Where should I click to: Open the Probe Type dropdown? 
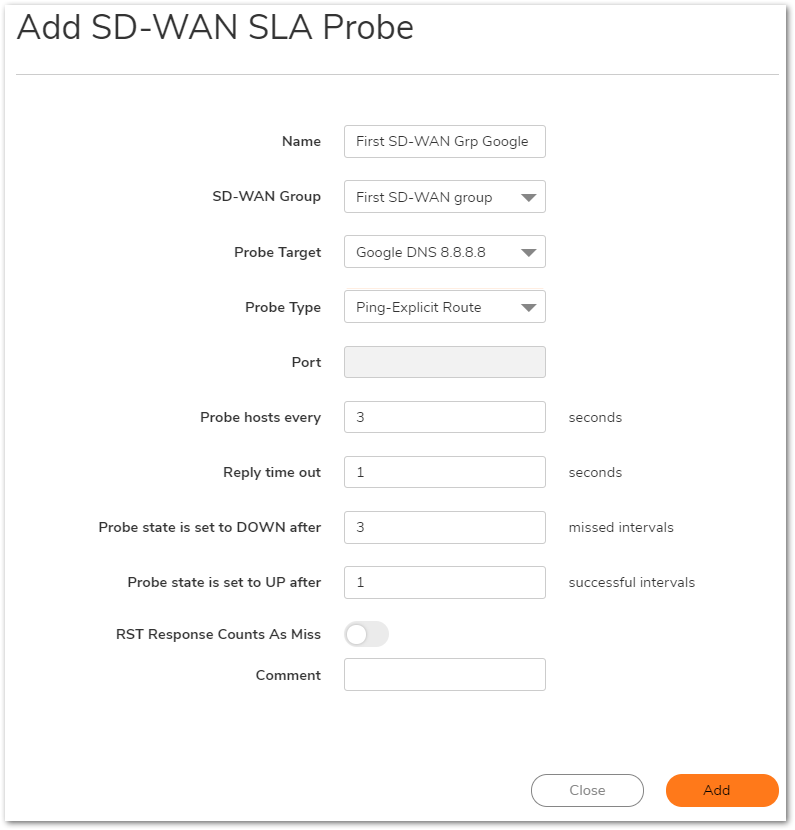(x=444, y=307)
